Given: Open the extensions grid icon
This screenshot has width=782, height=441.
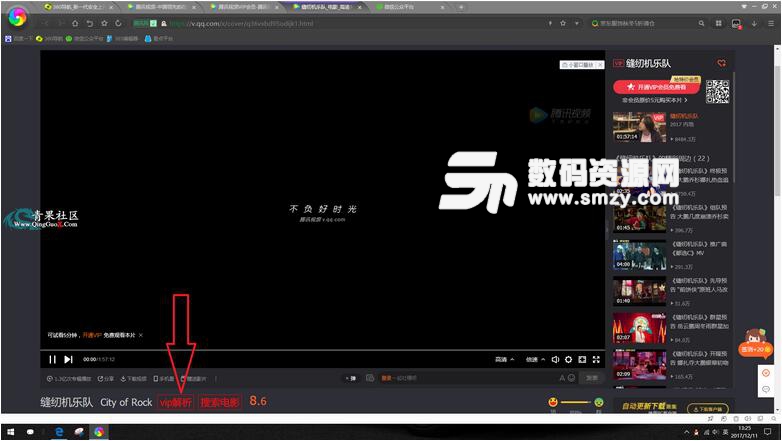Looking at the screenshot, I should [x=719, y=23].
